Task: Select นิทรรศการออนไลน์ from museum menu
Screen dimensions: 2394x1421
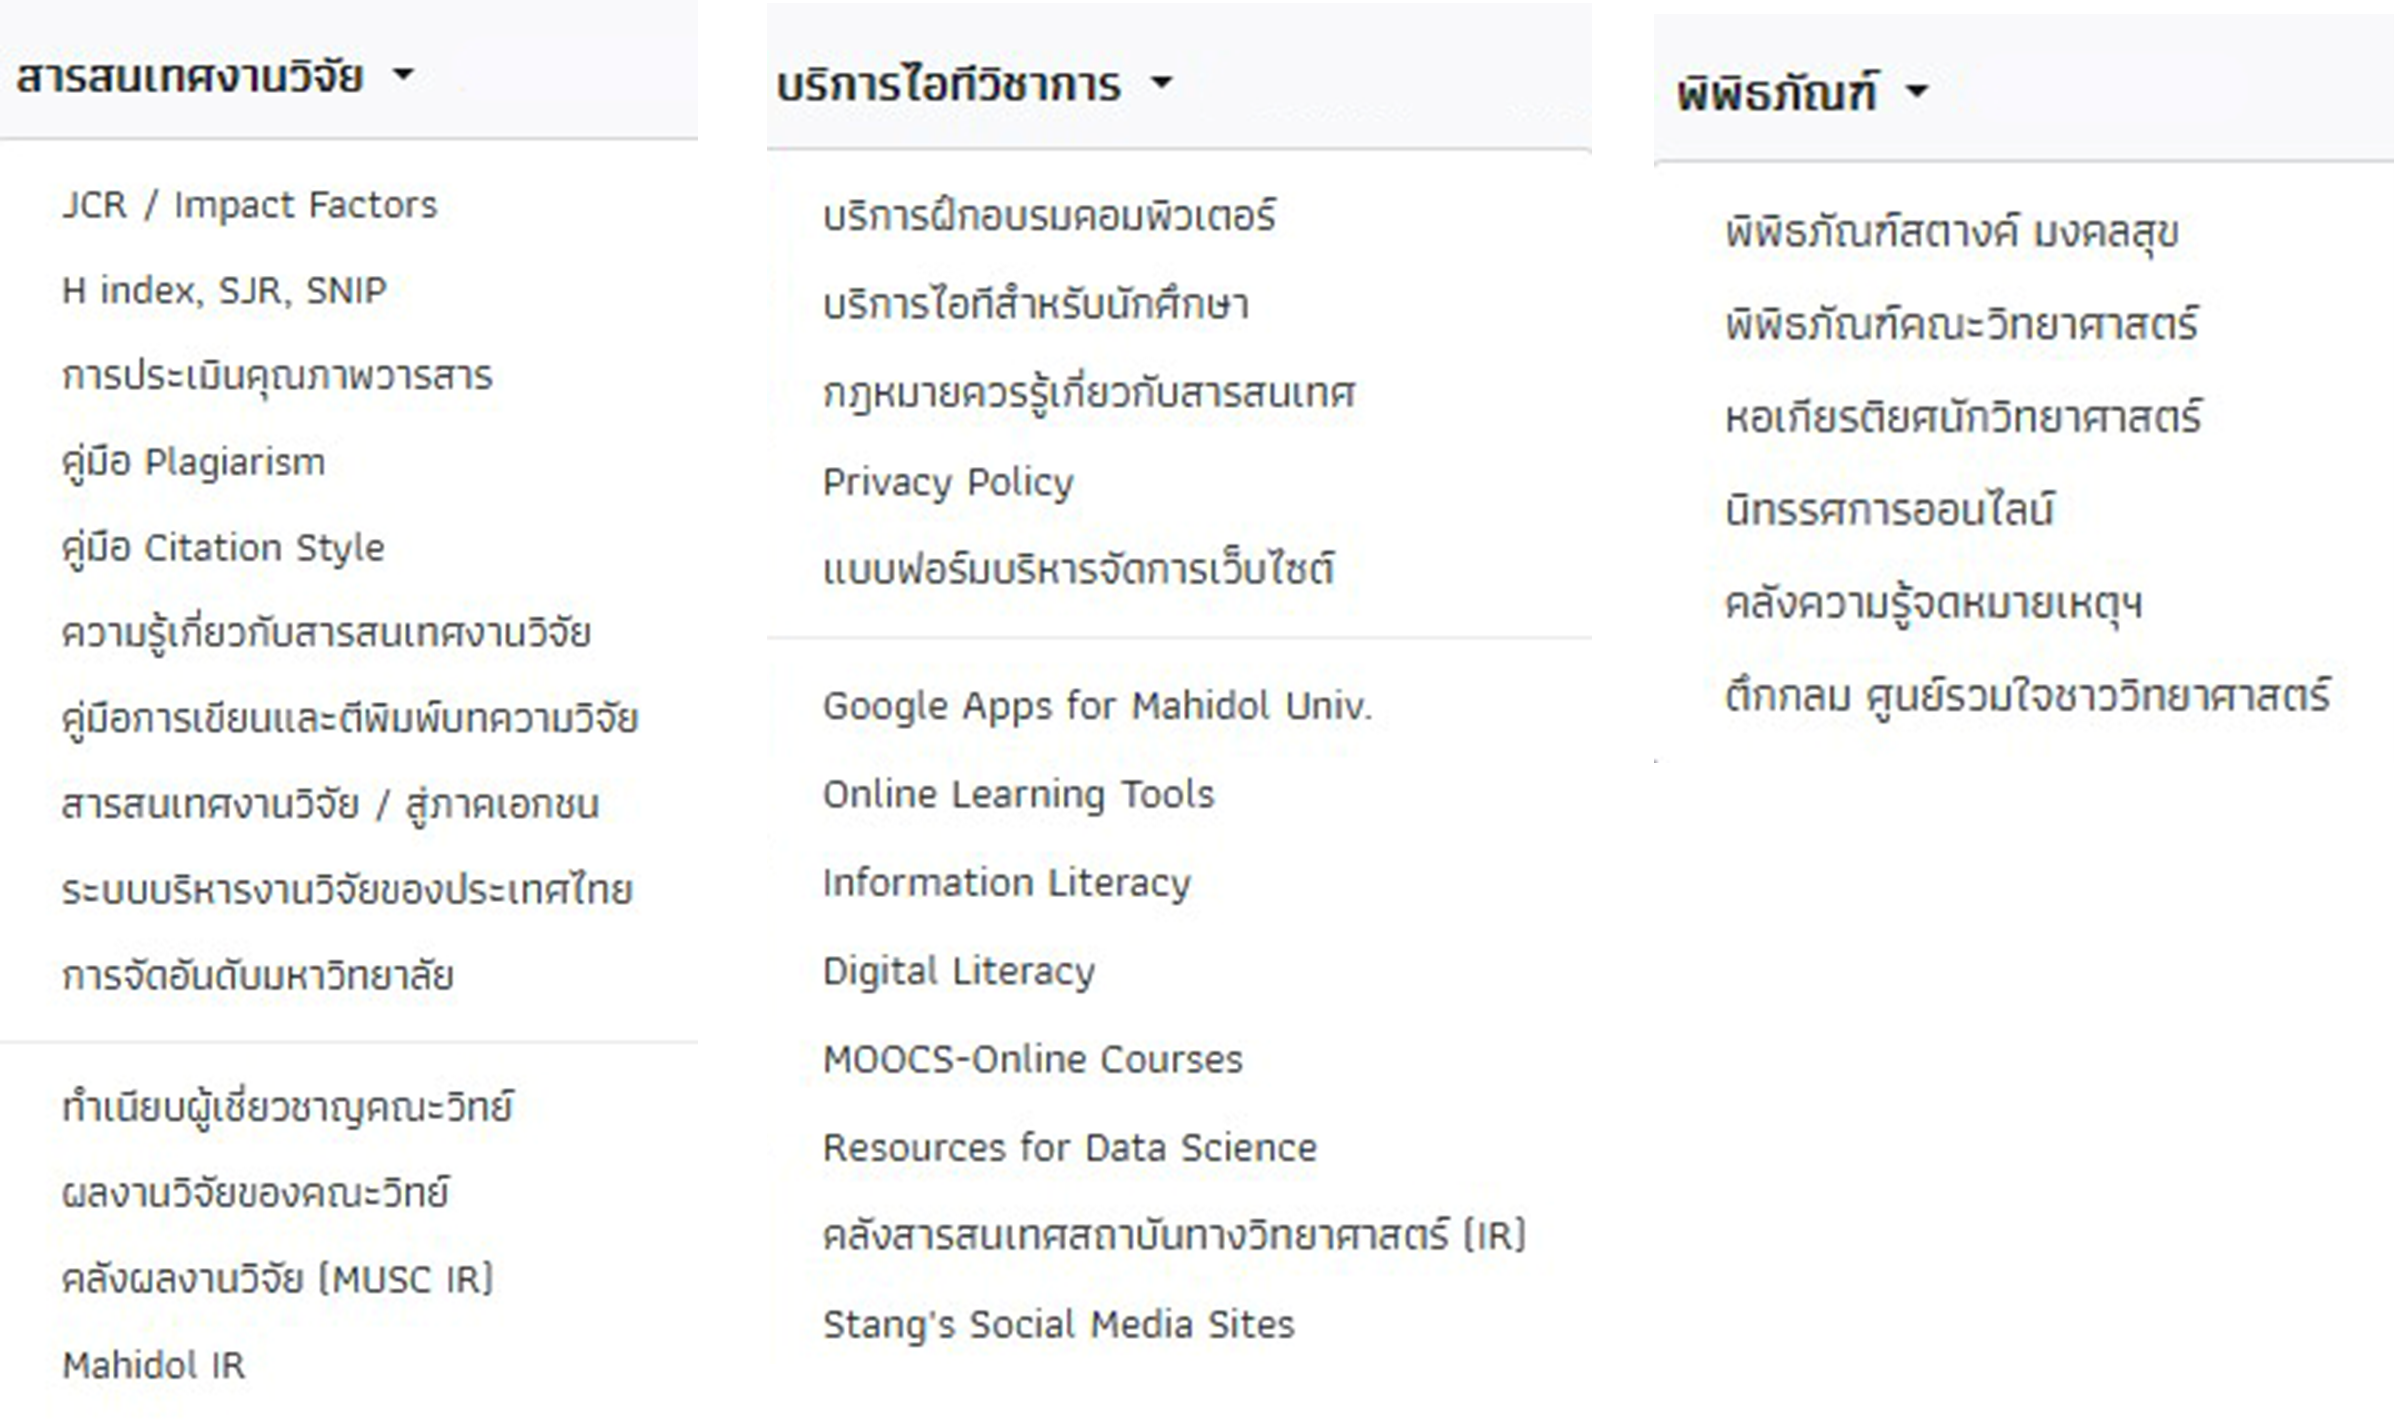Action: point(1889,510)
